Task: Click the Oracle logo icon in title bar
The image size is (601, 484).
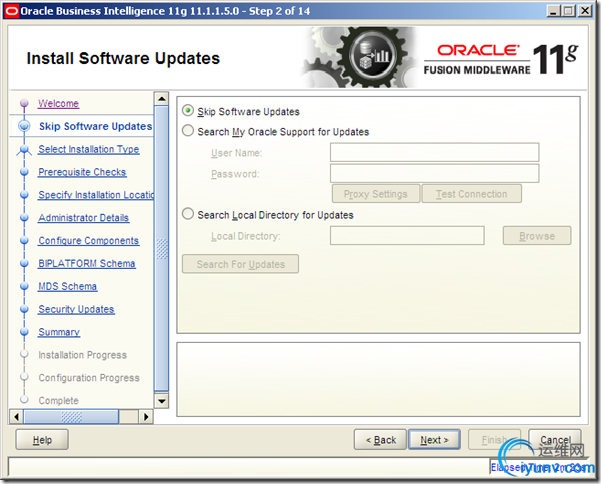Action: point(11,11)
